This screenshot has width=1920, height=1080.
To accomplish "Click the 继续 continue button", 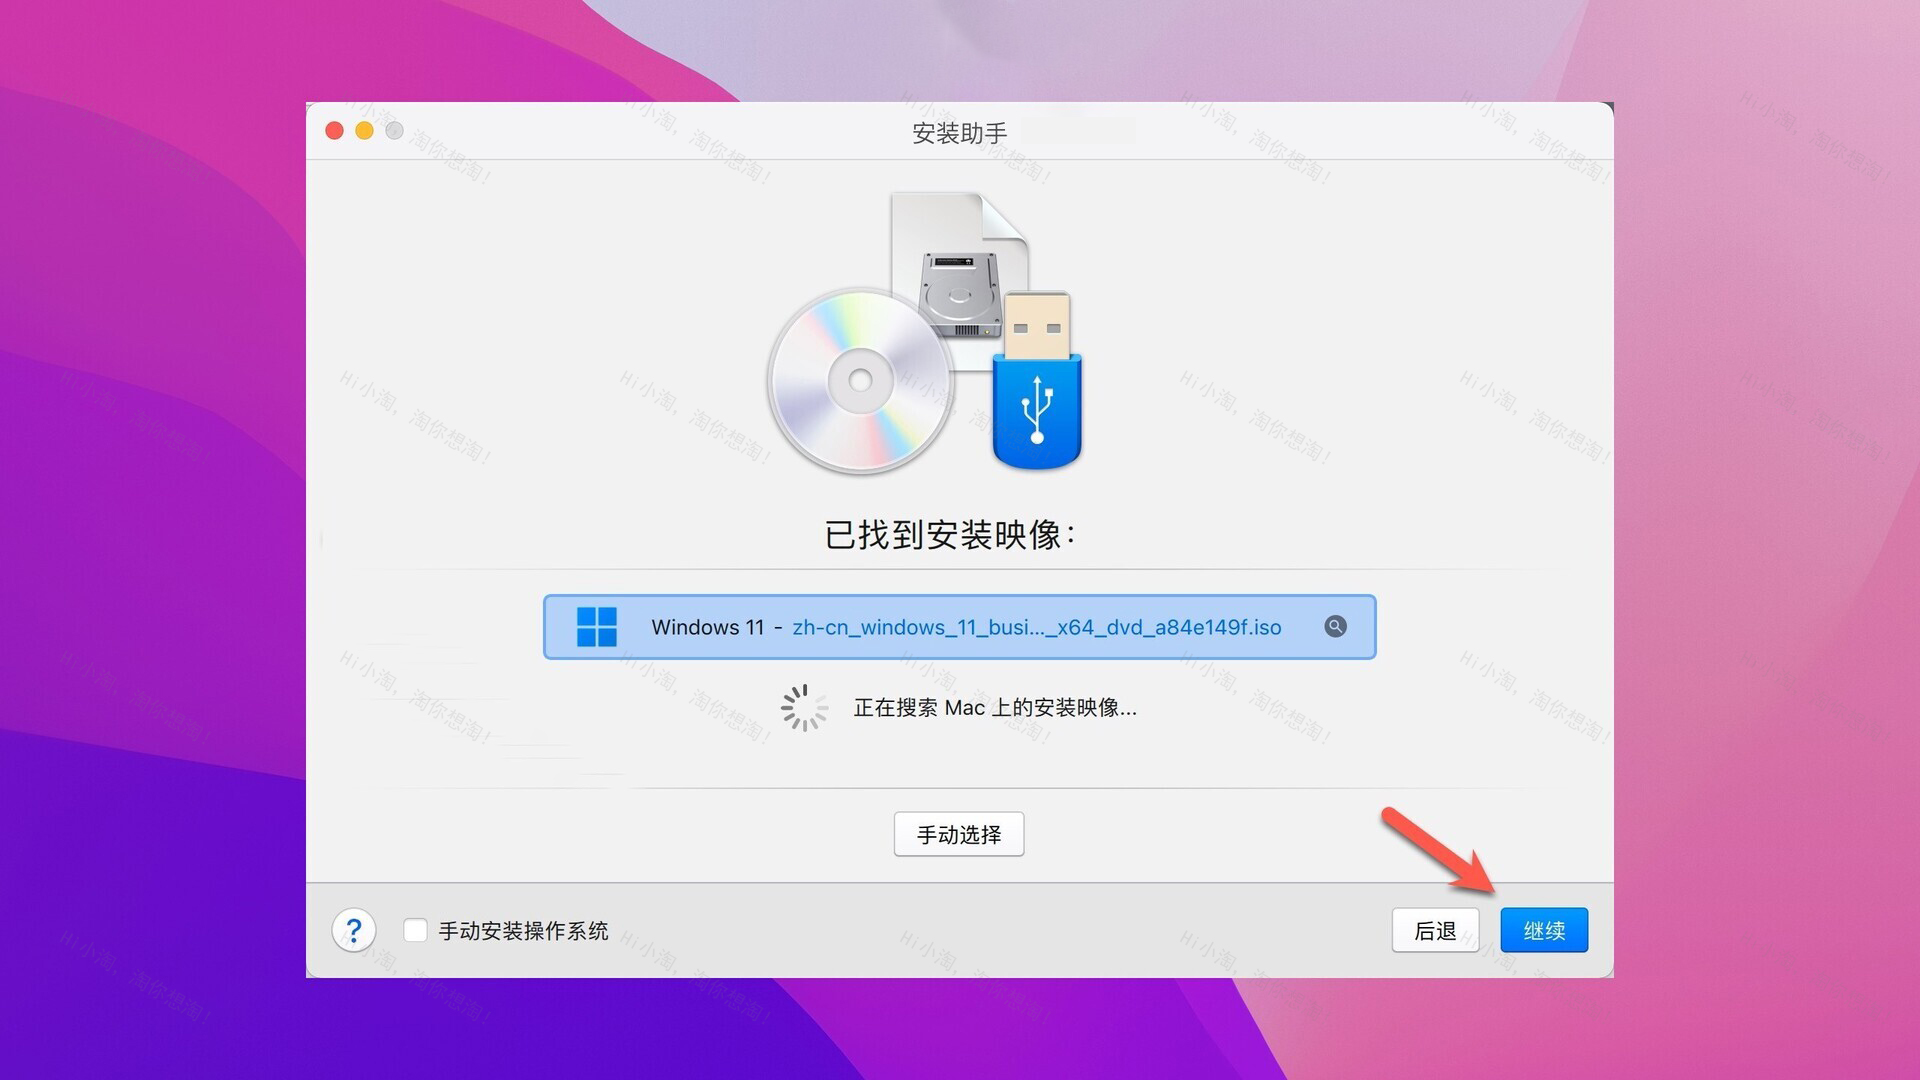I will pyautogui.click(x=1543, y=930).
